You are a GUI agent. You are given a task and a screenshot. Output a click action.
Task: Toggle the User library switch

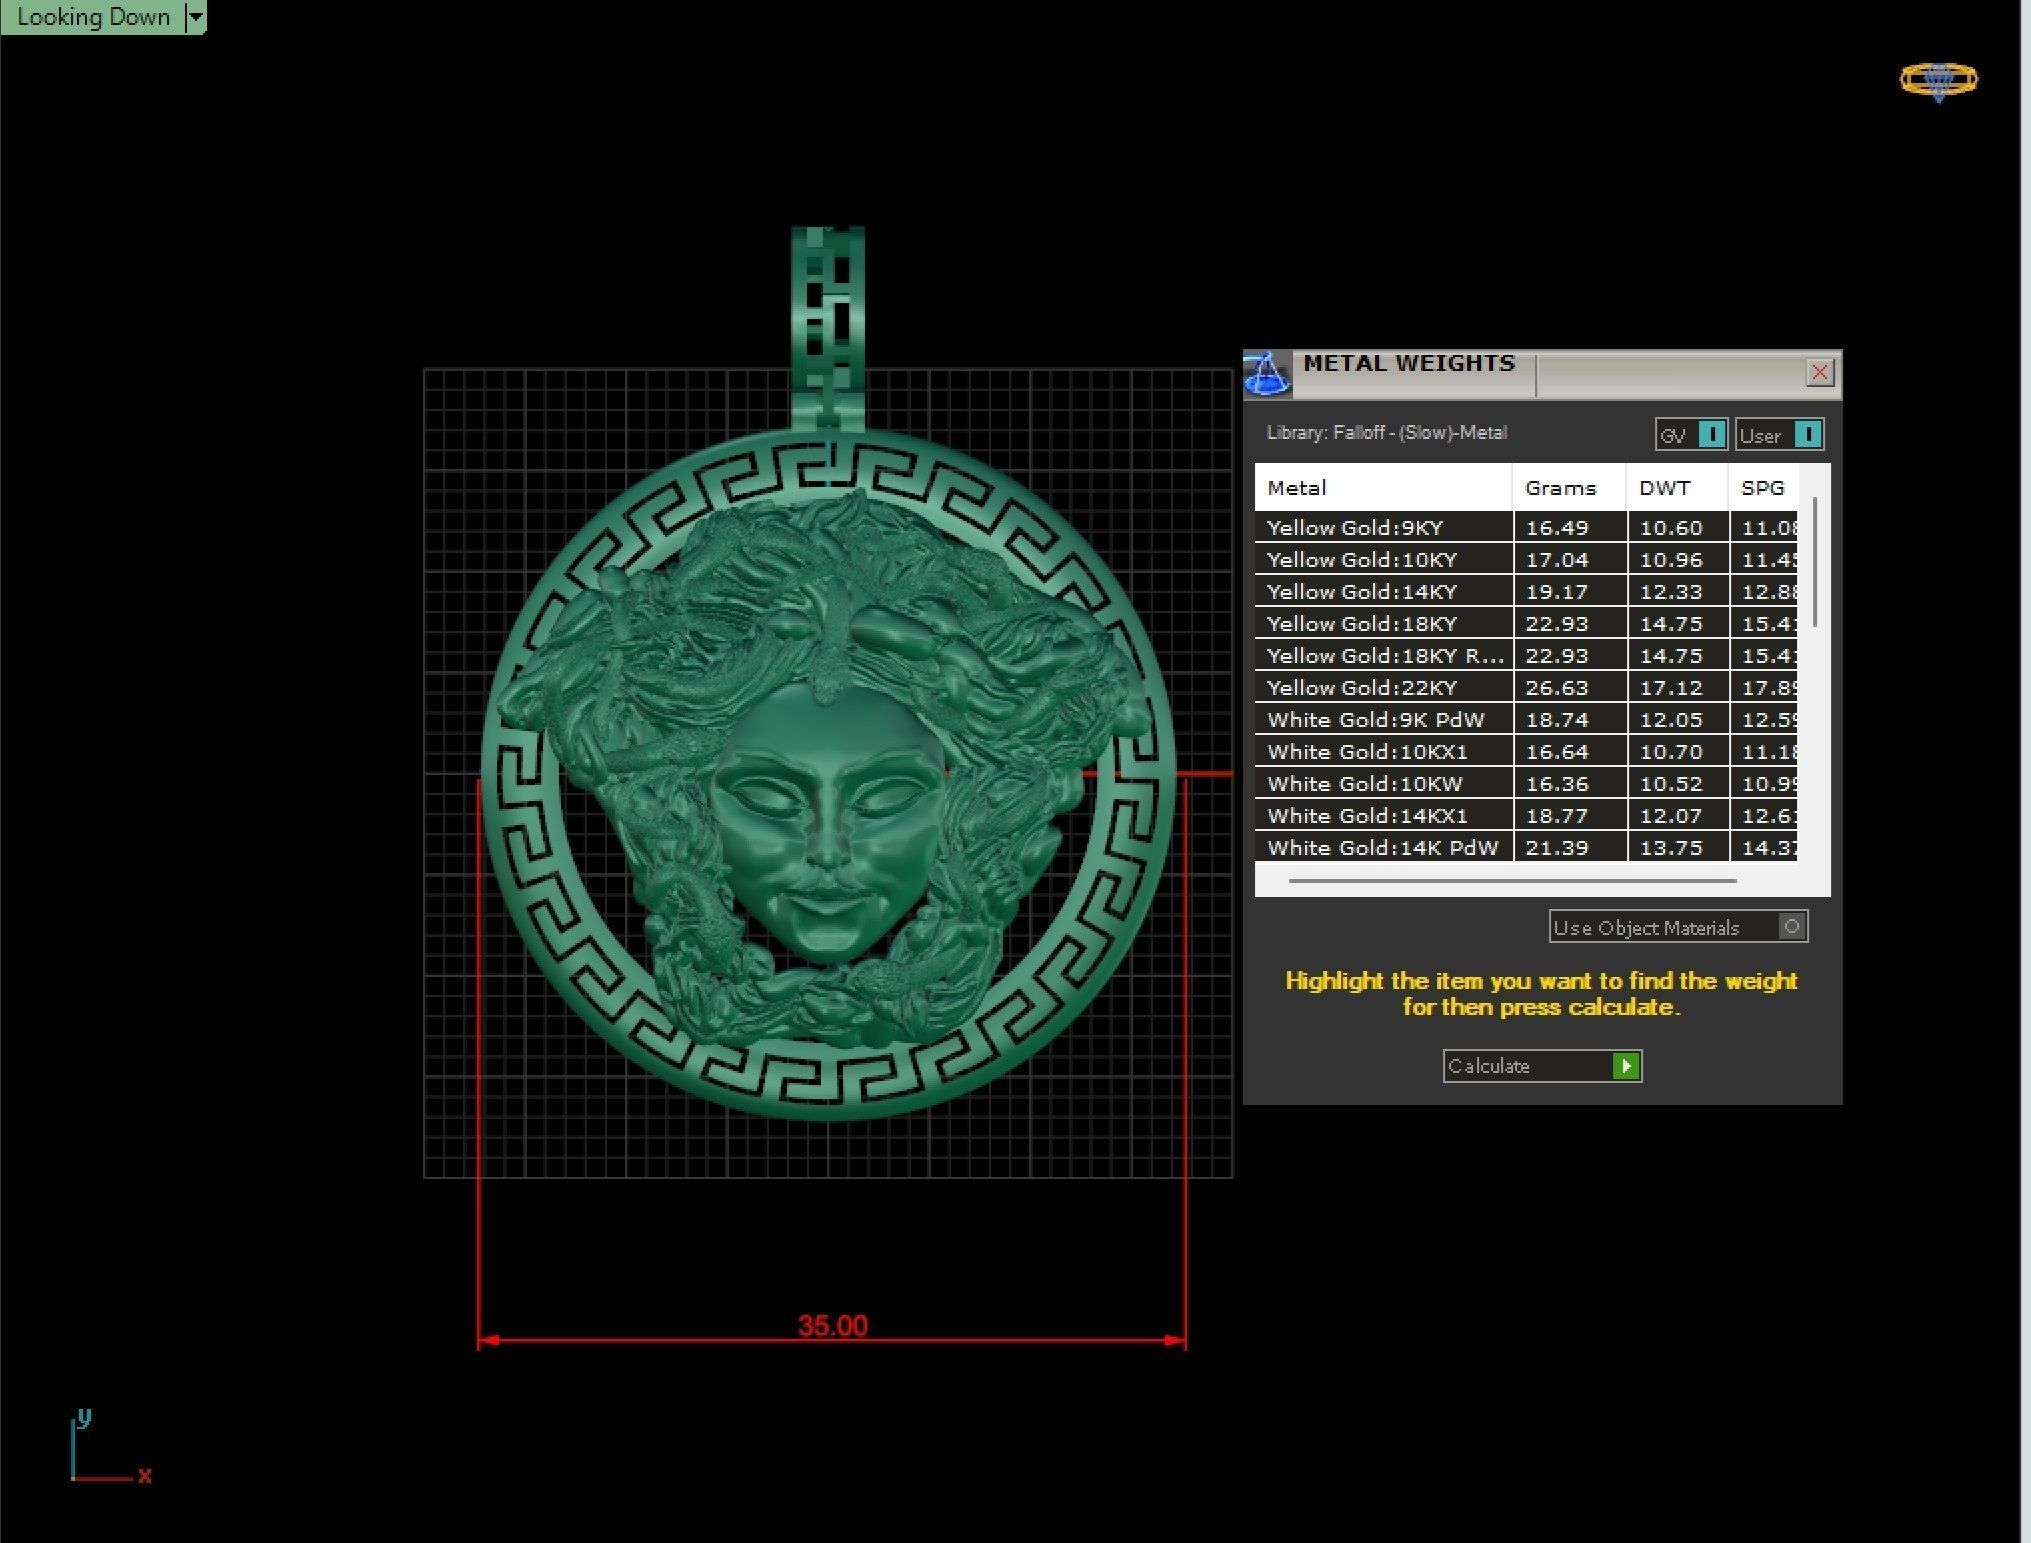point(1807,435)
